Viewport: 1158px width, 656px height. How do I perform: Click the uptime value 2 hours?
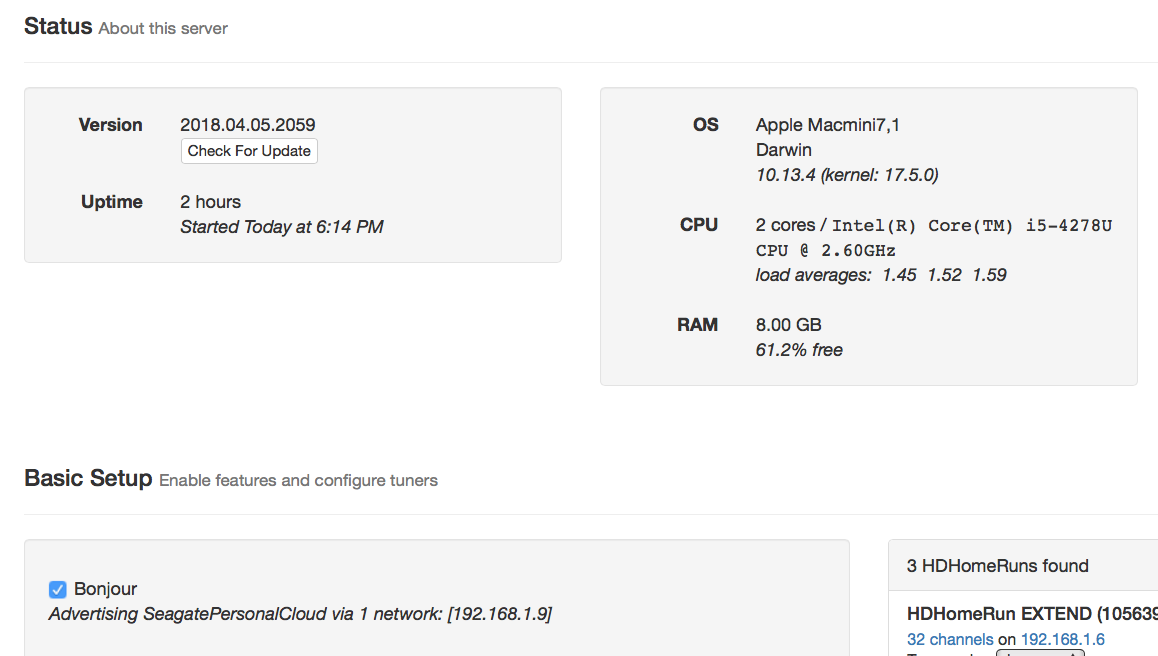[210, 202]
